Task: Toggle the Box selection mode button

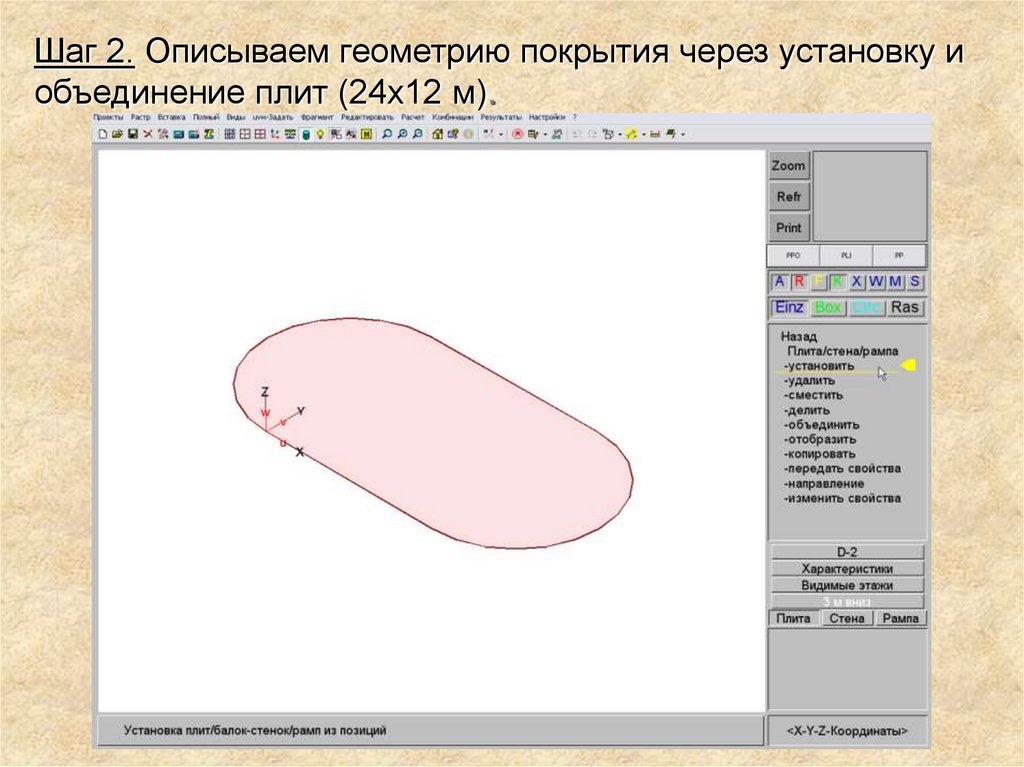Action: point(828,308)
